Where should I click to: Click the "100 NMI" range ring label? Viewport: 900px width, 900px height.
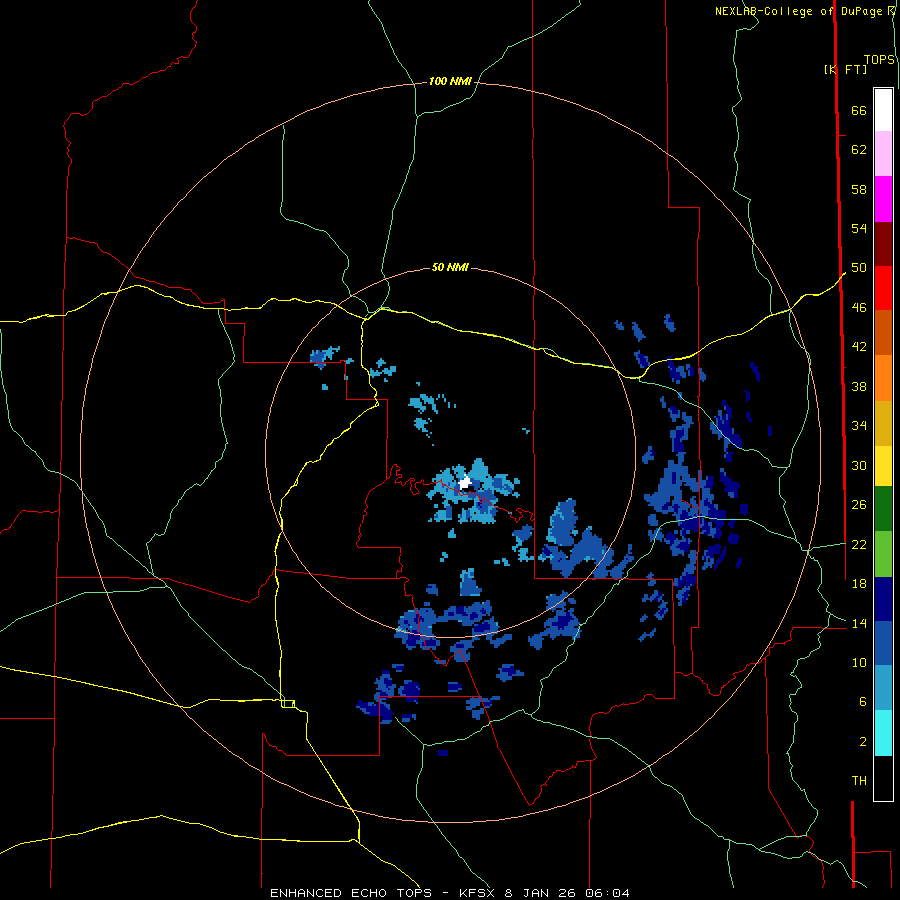point(450,82)
